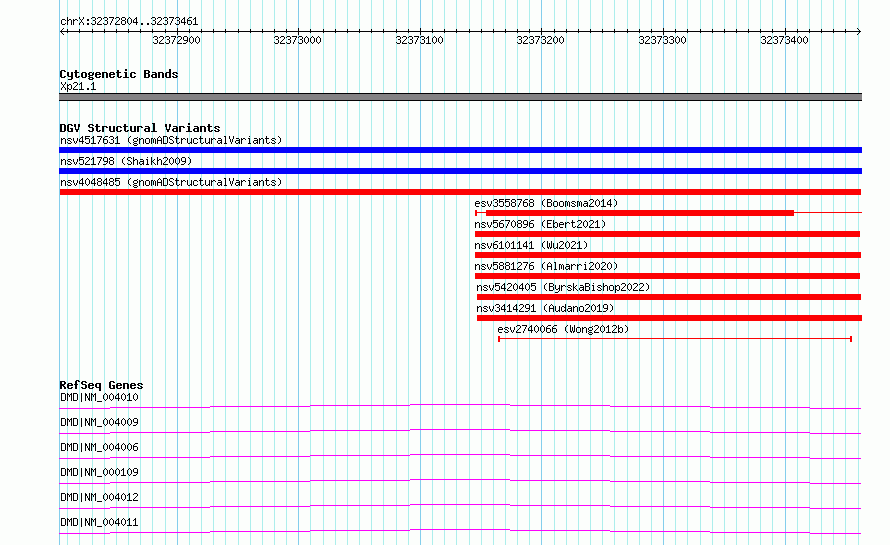Click the RefSeq Genes track heading
This screenshot has height=545, width=890.
tap(101, 385)
